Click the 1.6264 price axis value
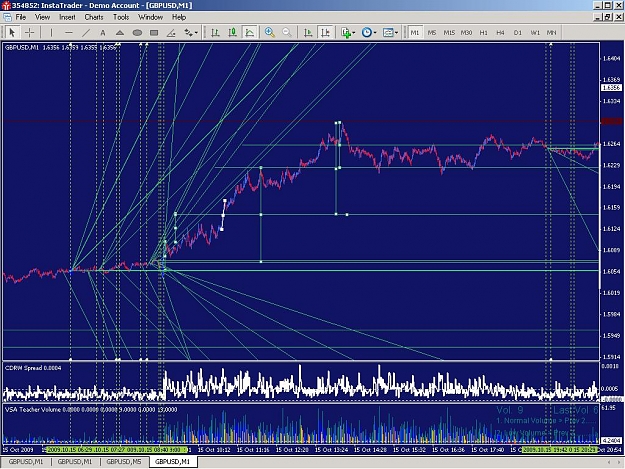This screenshot has width=625, height=469. 611,144
